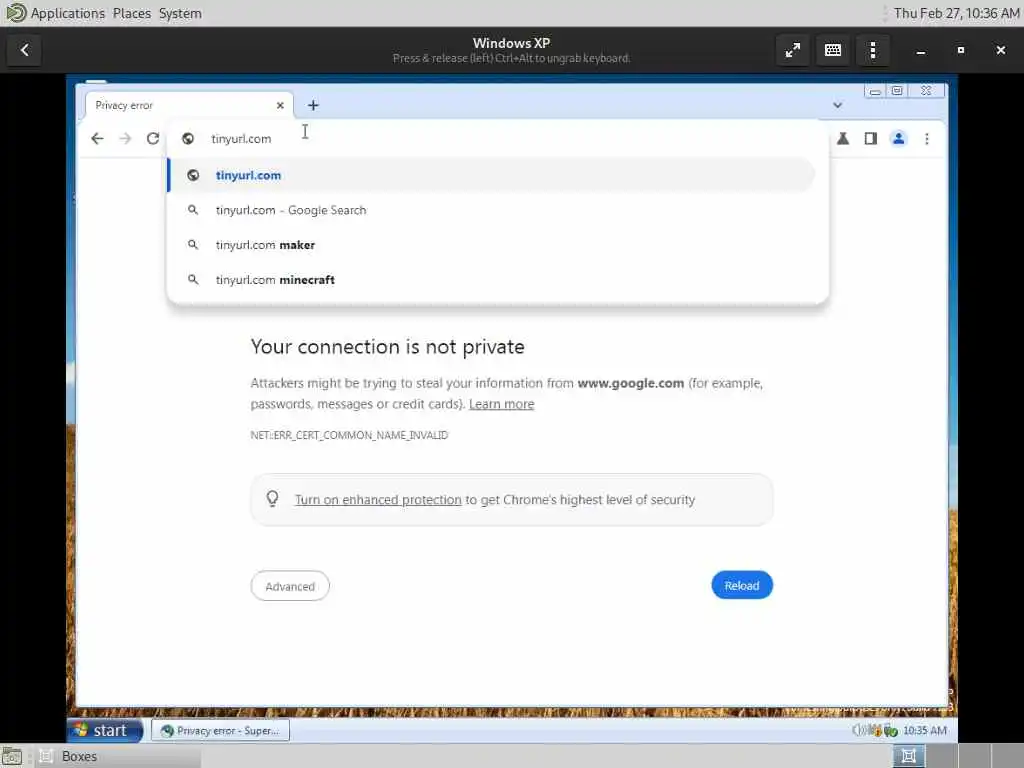Viewport: 1024px width, 768px height.
Task: Click workspace switcher icon at bottom right
Action: click(x=908, y=756)
